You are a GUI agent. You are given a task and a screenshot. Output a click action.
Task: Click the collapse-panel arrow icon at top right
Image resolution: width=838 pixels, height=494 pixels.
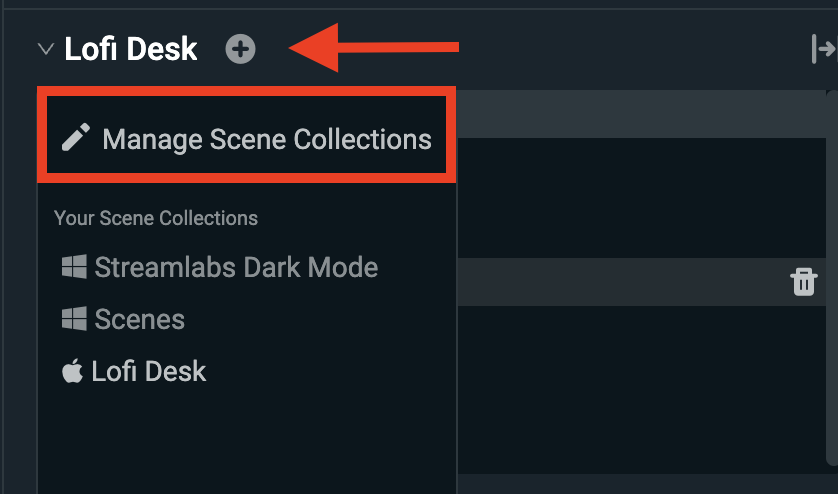tap(822, 48)
